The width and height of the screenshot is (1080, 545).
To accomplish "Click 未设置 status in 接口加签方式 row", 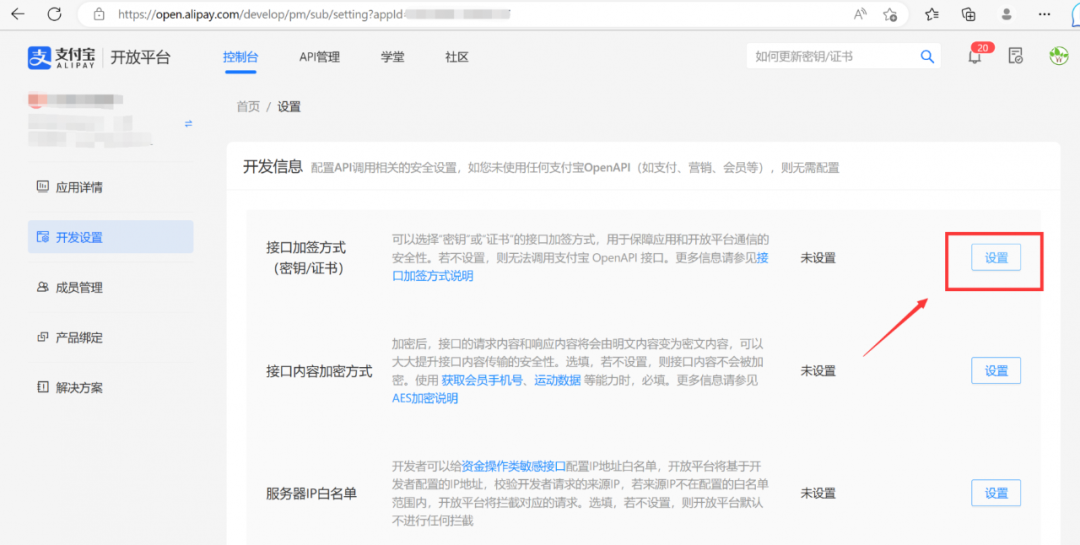I will [x=818, y=258].
